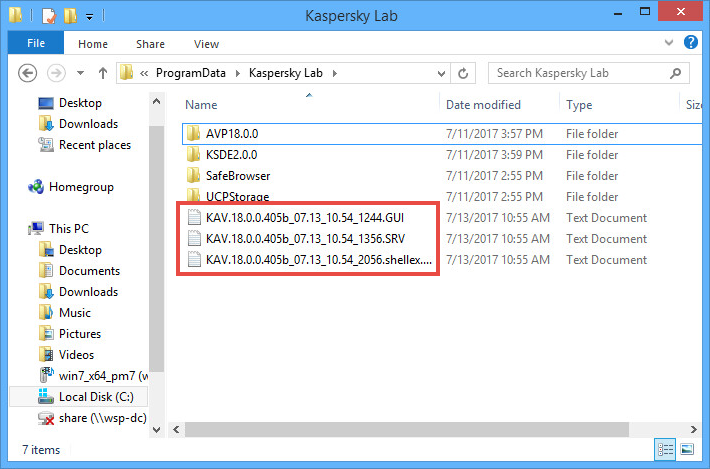Click the search magnifier icon

tap(675, 73)
